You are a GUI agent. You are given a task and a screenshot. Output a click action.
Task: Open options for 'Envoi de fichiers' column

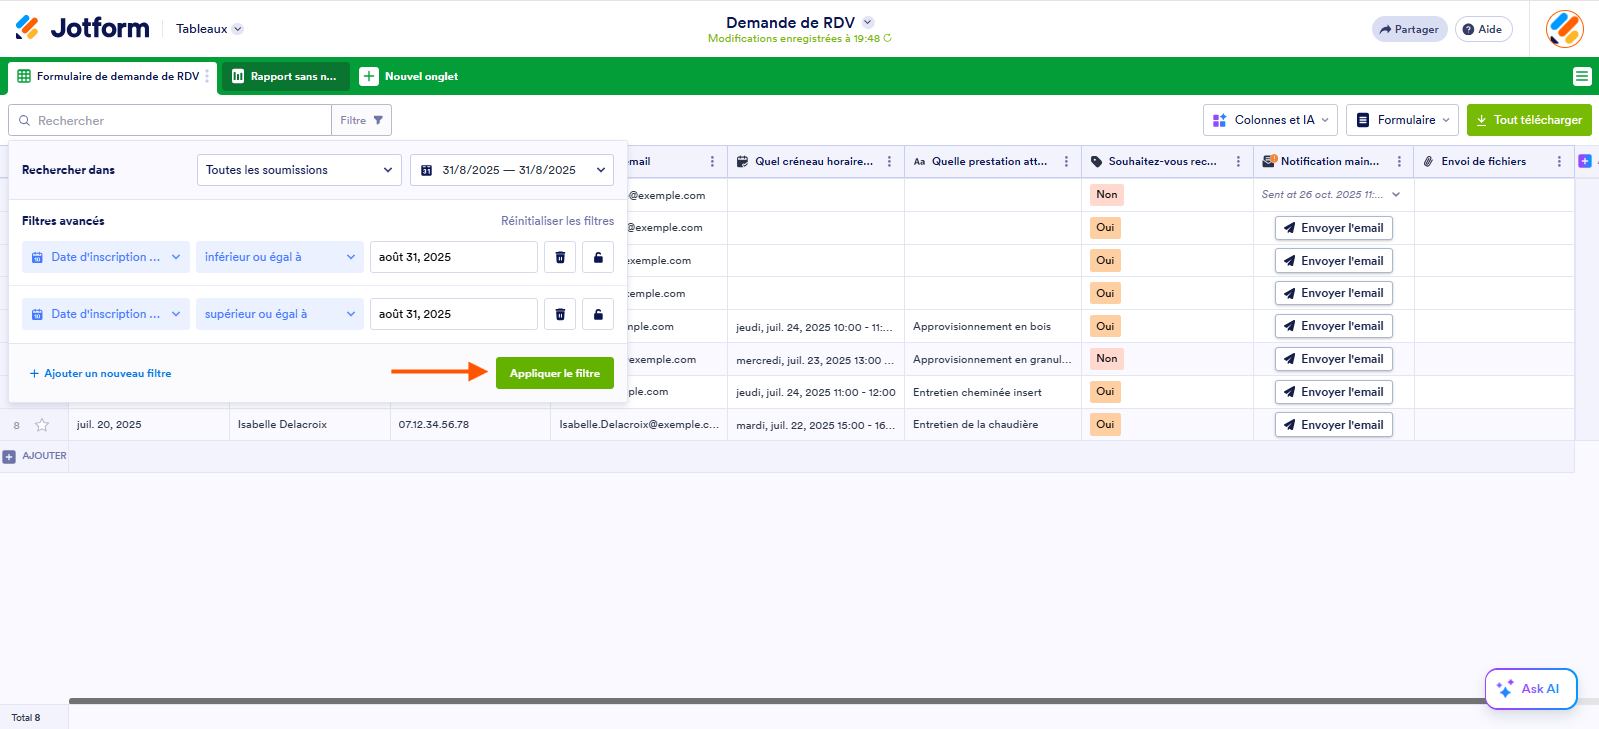(x=1559, y=161)
